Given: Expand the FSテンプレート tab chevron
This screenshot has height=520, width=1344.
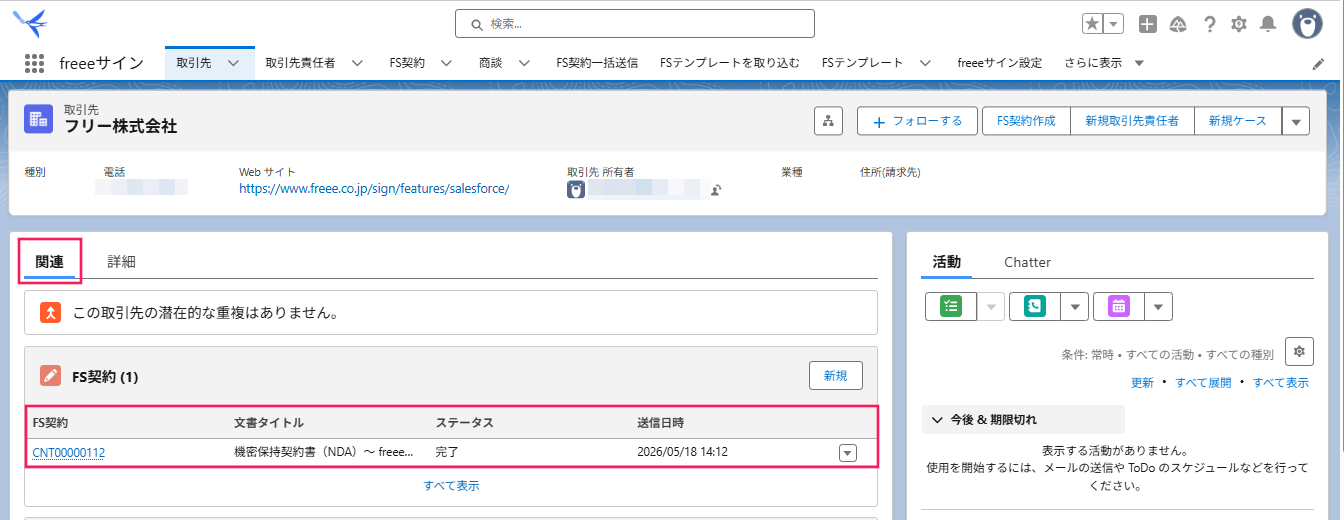Looking at the screenshot, I should tap(925, 63).
